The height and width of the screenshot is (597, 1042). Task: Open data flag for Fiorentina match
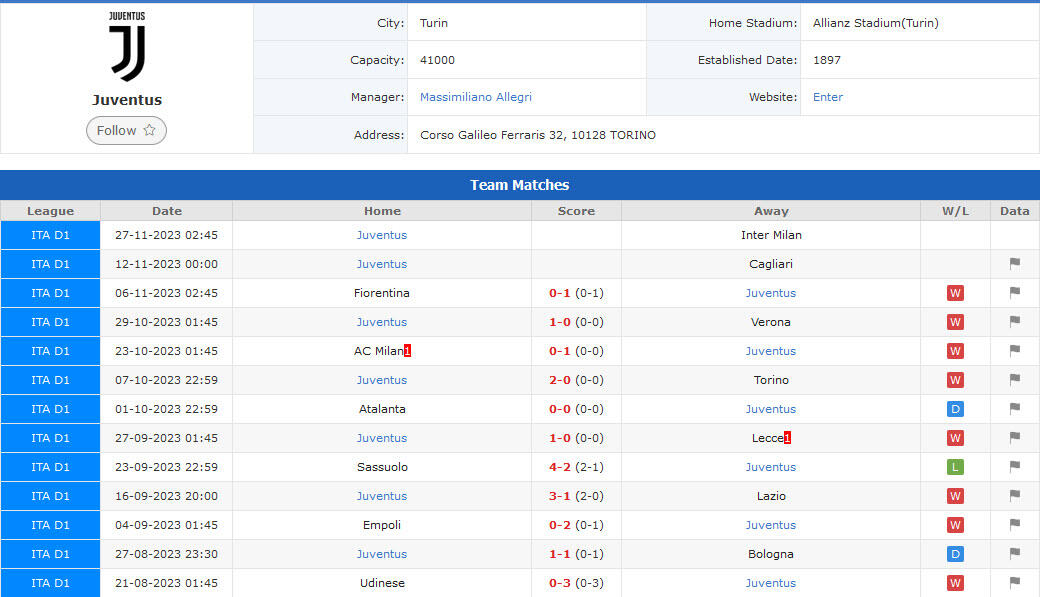coord(1014,293)
